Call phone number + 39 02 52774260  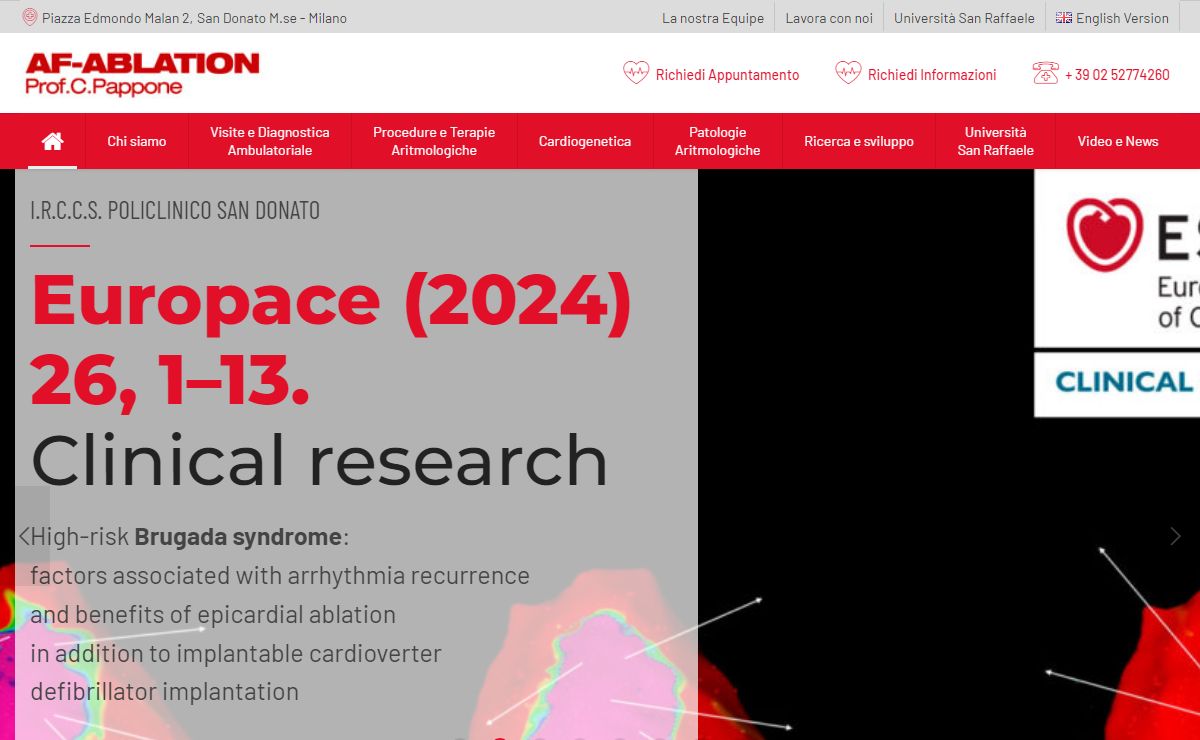[1117, 74]
